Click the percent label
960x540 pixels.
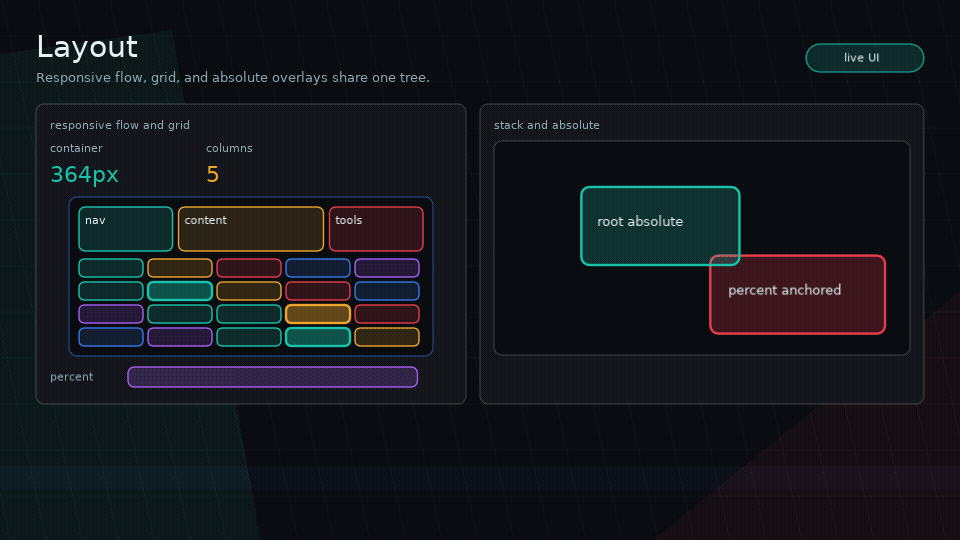click(x=72, y=377)
